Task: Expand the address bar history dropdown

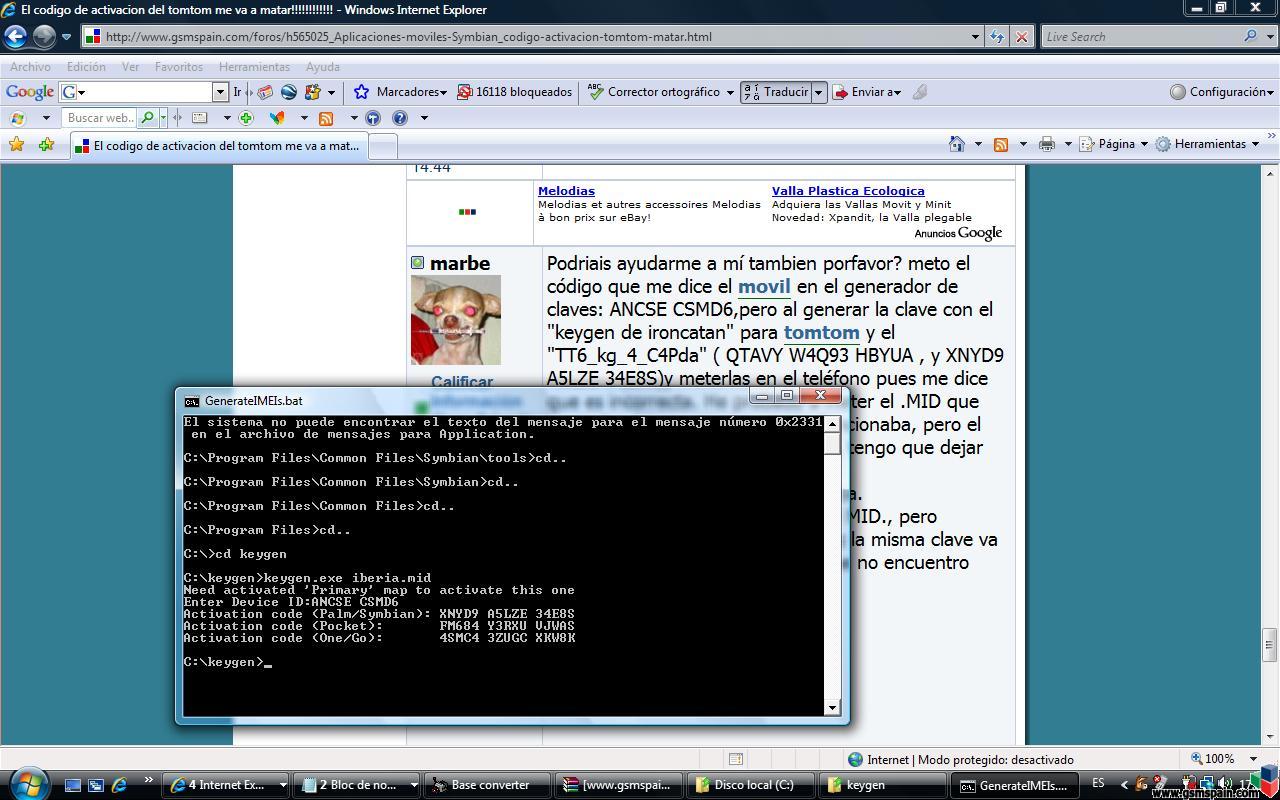Action: (976, 37)
